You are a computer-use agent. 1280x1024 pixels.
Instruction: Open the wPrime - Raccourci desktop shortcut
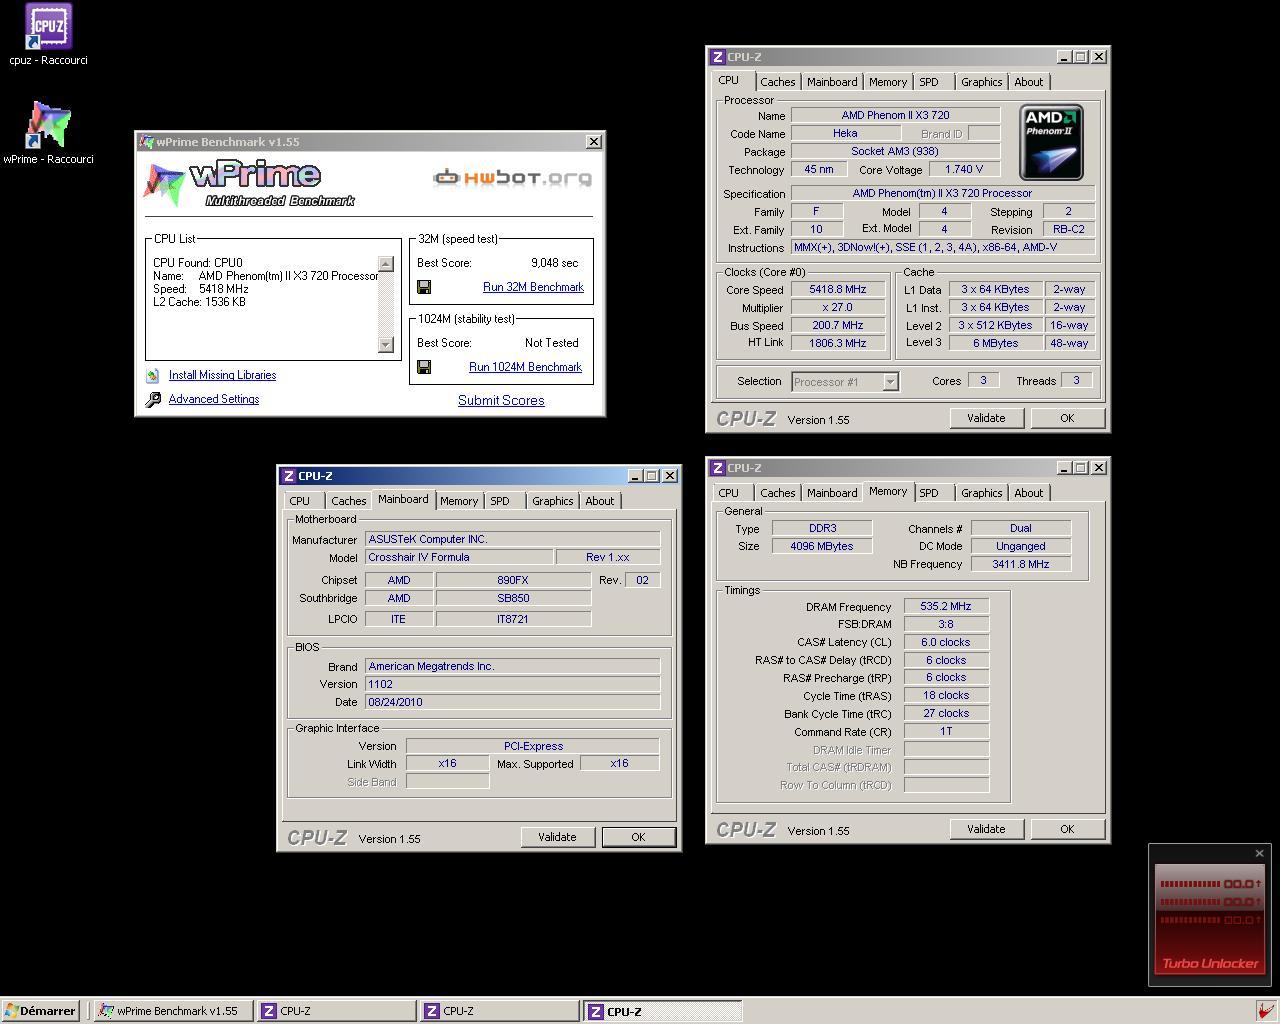pyautogui.click(x=48, y=132)
